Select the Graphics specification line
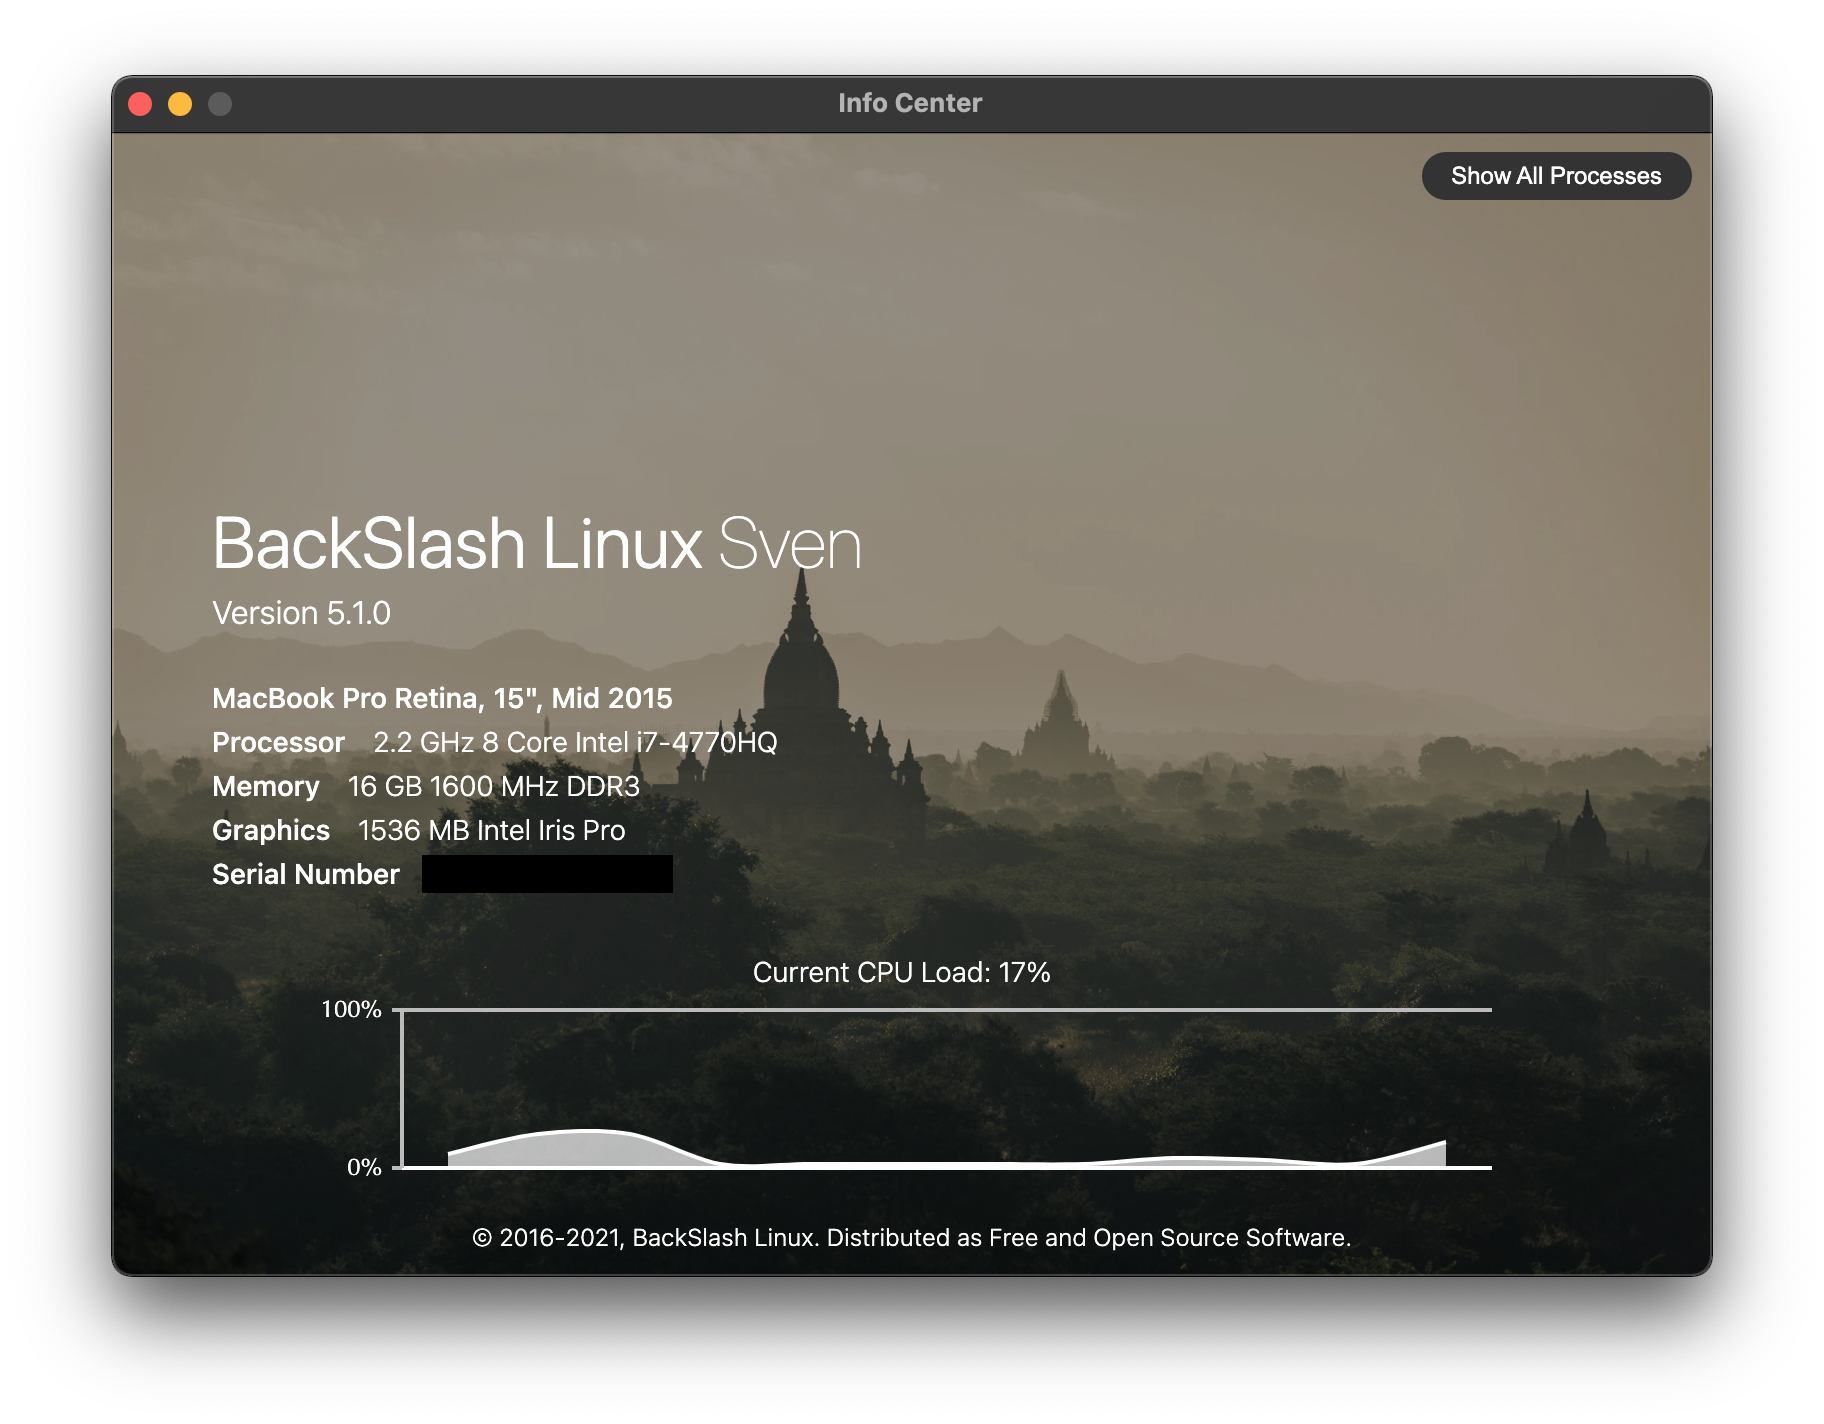The width and height of the screenshot is (1824, 1424). pyautogui.click(x=417, y=831)
